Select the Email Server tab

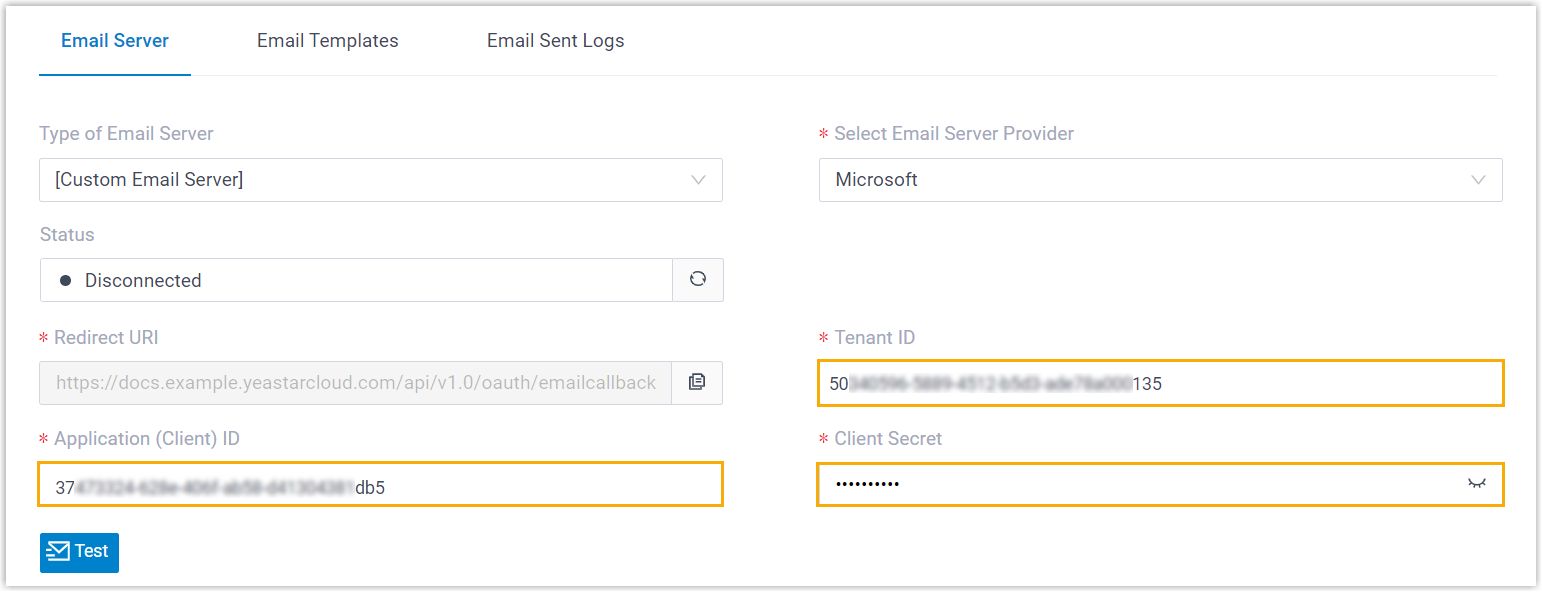[115, 41]
